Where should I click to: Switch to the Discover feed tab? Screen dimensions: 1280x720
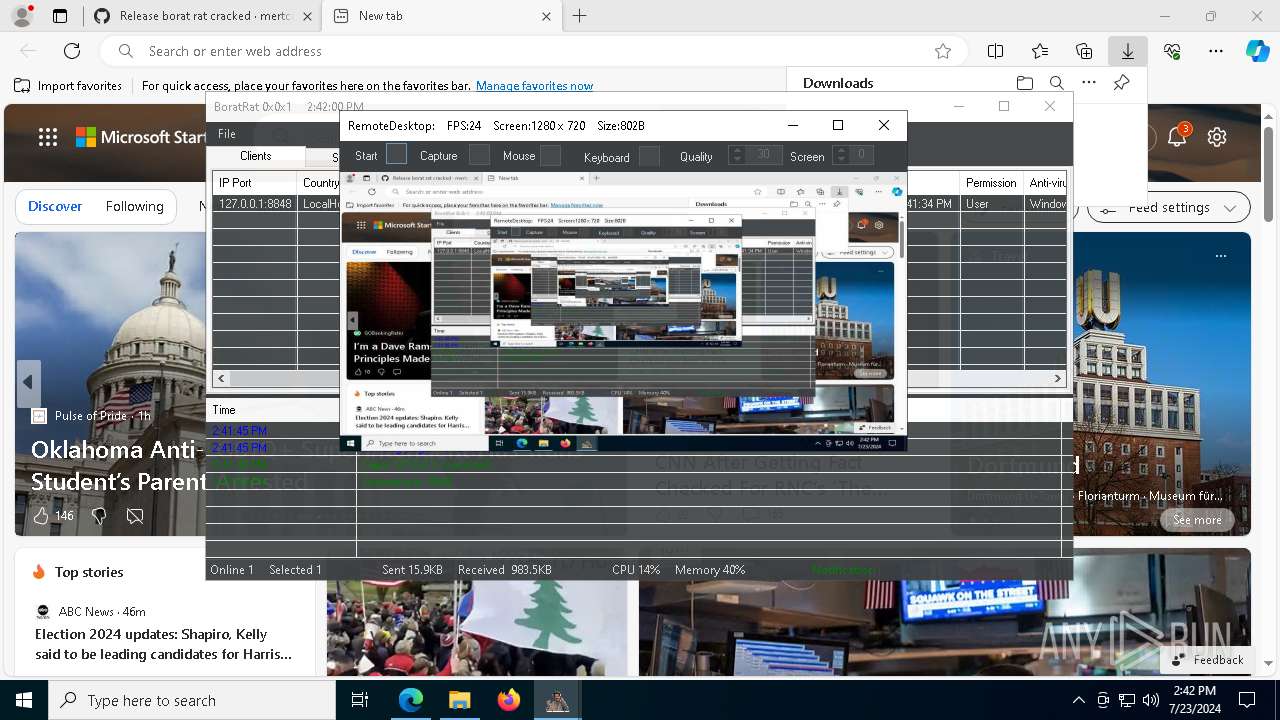coord(55,206)
